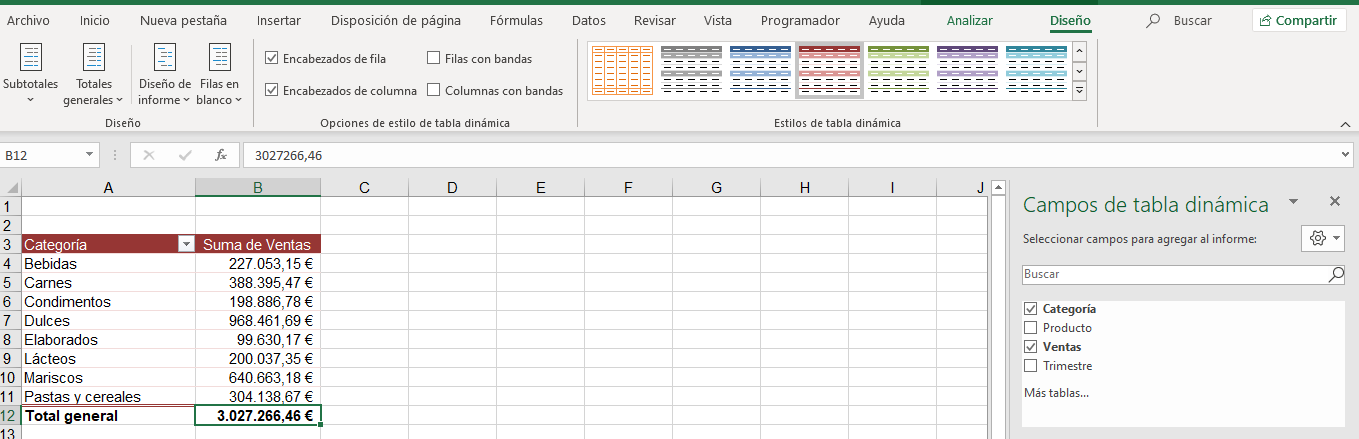Open the Insertar ribbon tab
Image resolution: width=1359 pixels, height=439 pixels.
click(x=278, y=20)
